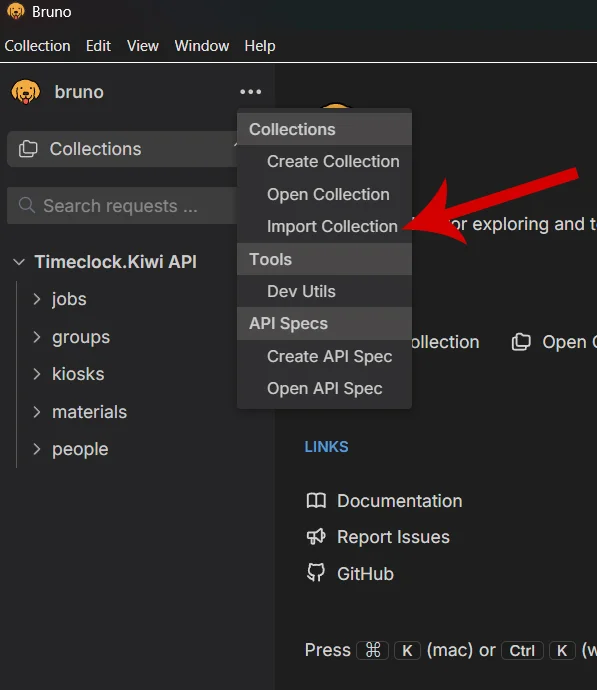Image resolution: width=597 pixels, height=690 pixels.
Task: Open the Collection menu in menu bar
Action: click(x=37, y=46)
